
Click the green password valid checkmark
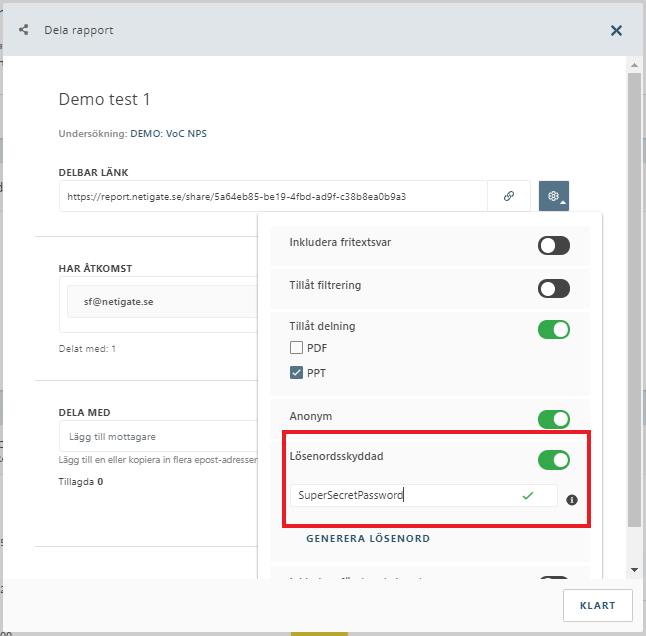[528, 496]
